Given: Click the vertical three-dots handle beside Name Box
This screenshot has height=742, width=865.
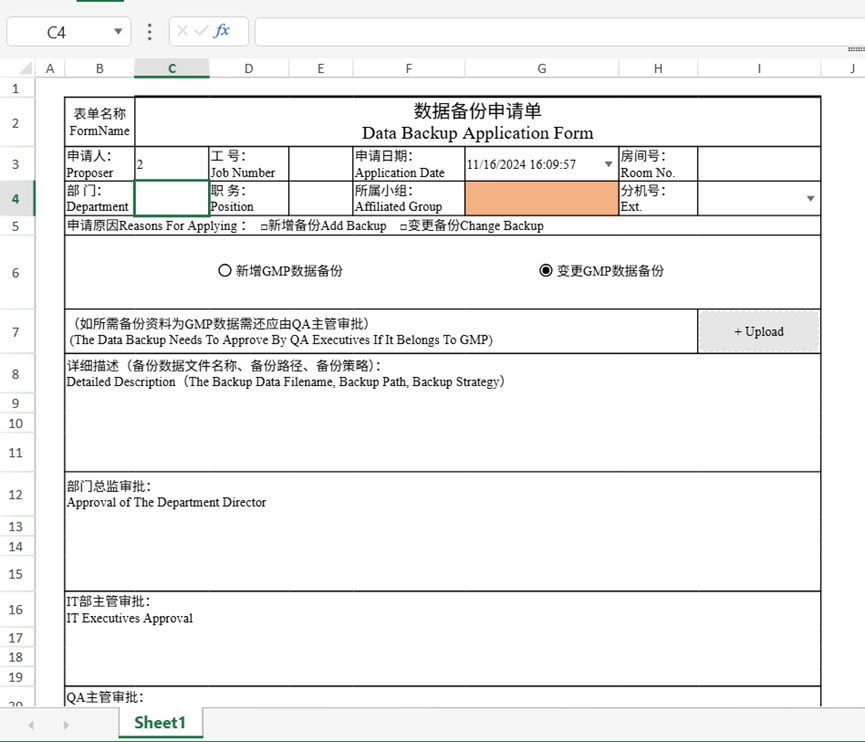Looking at the screenshot, I should click(x=150, y=32).
